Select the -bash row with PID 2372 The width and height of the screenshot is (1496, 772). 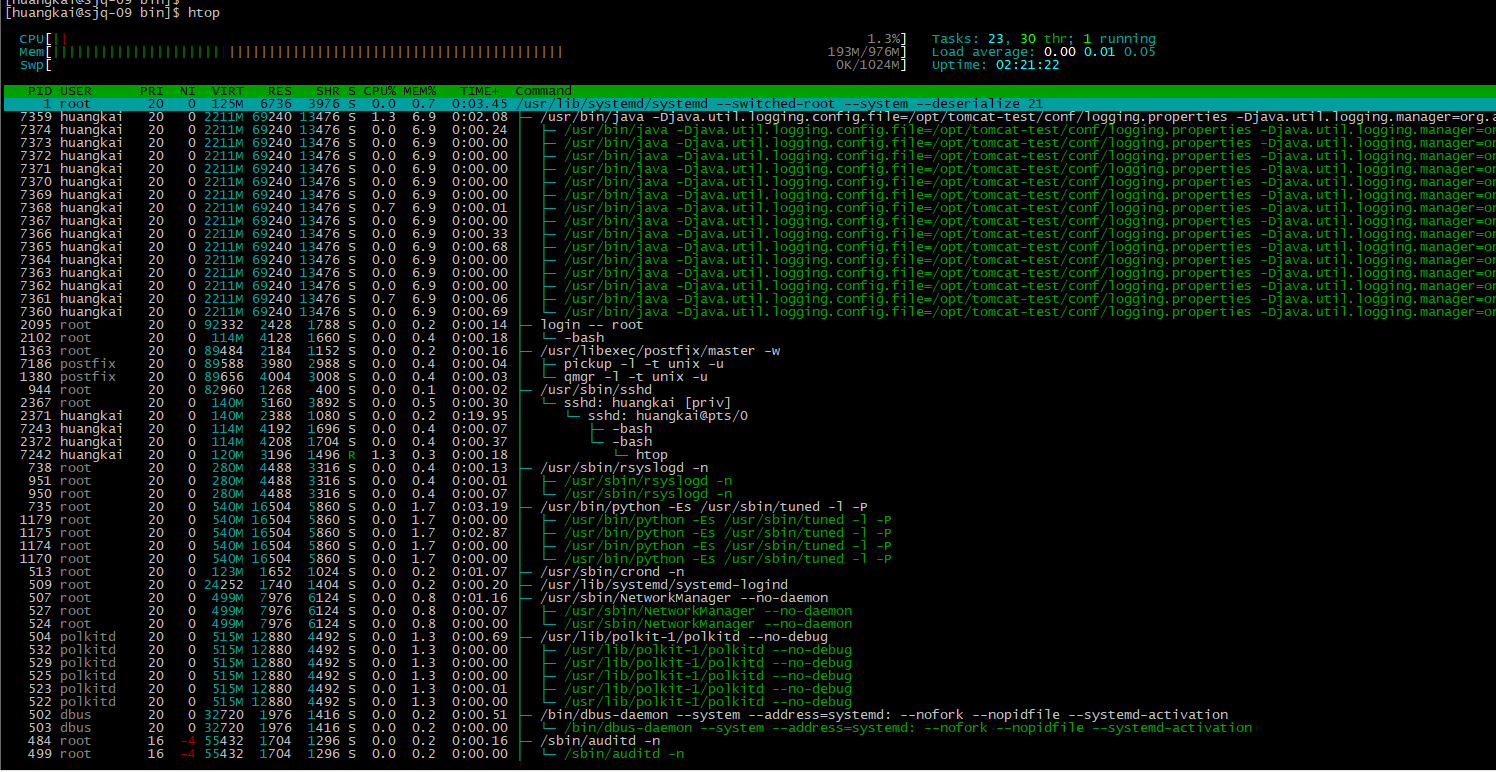pyautogui.click(x=748, y=442)
